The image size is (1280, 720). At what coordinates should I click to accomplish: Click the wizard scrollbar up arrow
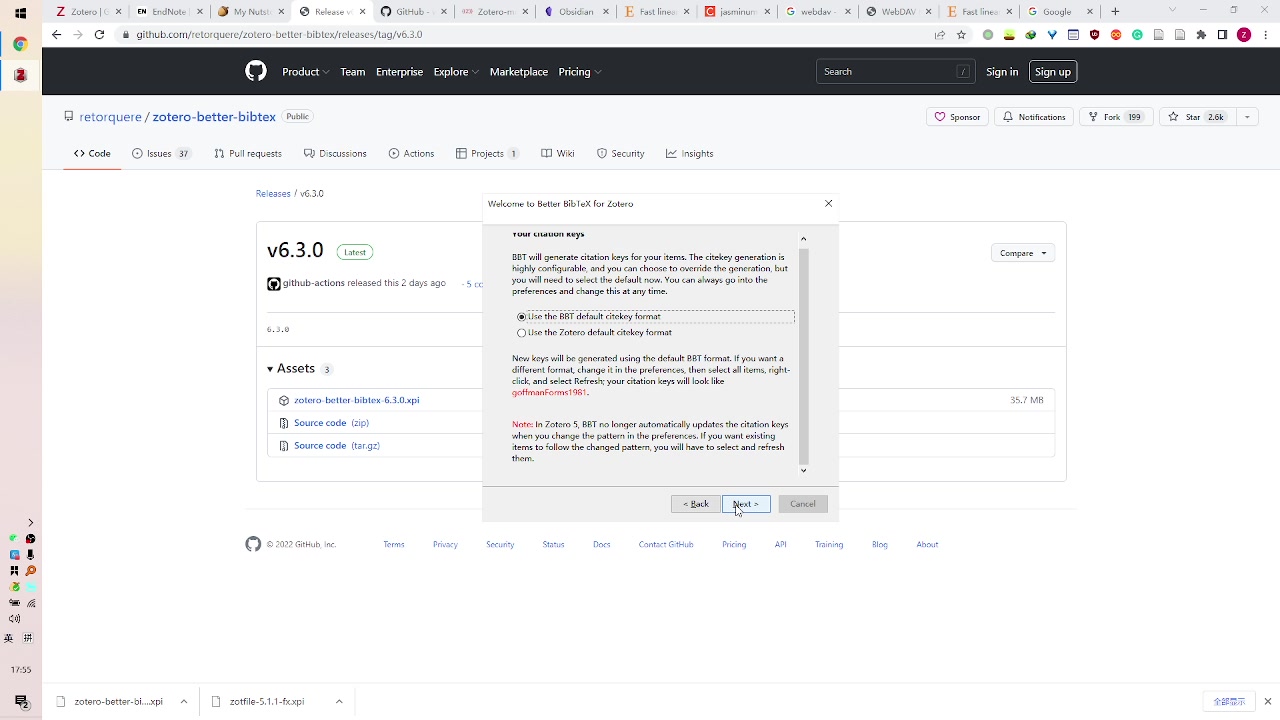(803, 239)
